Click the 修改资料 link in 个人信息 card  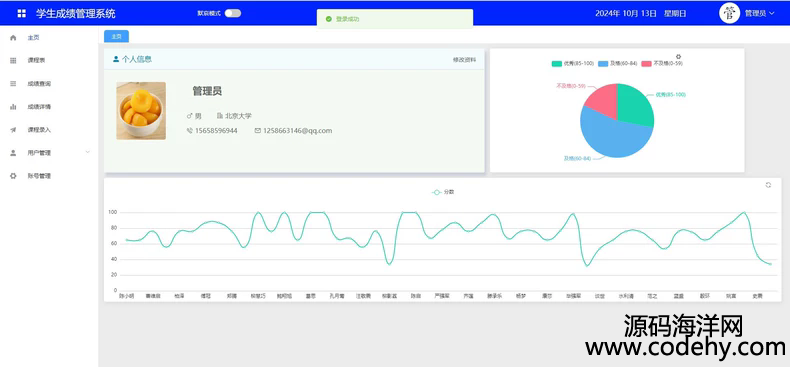(x=464, y=59)
